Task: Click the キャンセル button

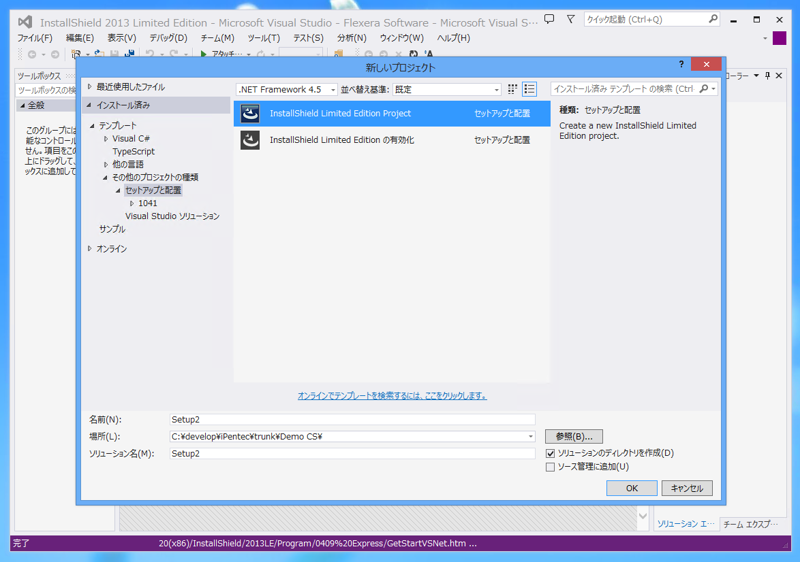Action: (x=687, y=488)
